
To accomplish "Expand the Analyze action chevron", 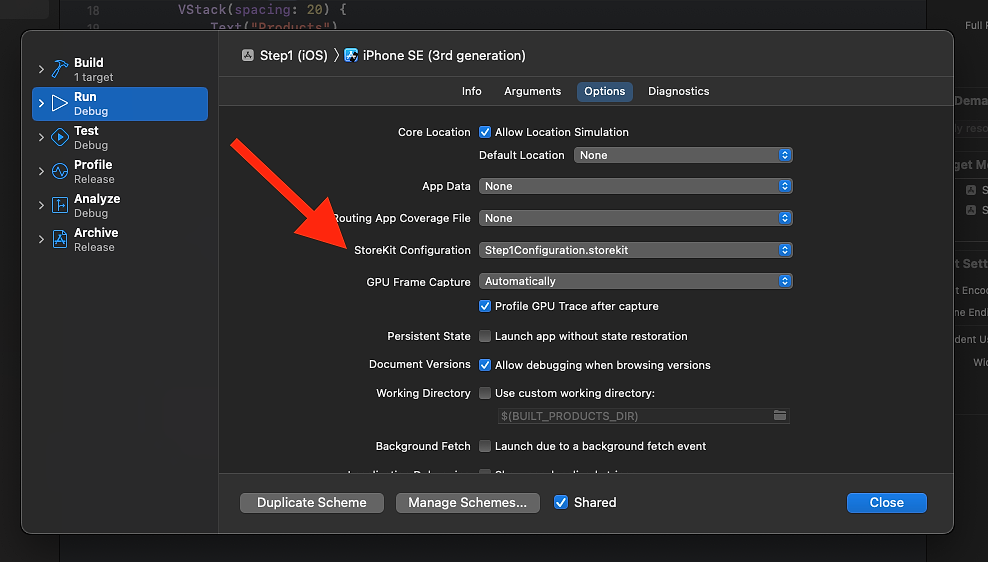I will (42, 205).
